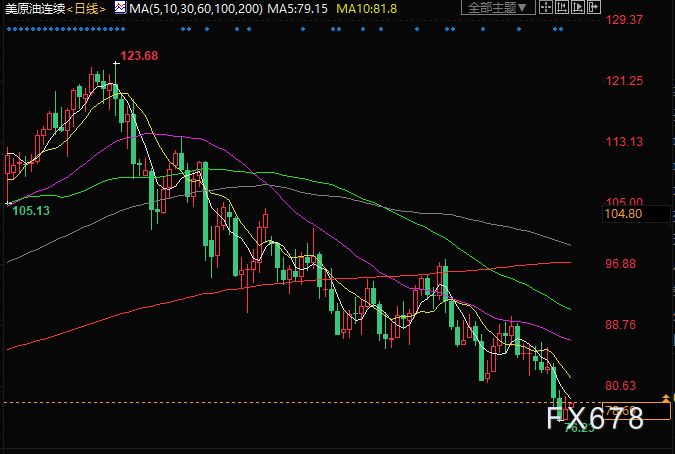Click the 123.68 high price label
The height and width of the screenshot is (454, 675).
139,56
